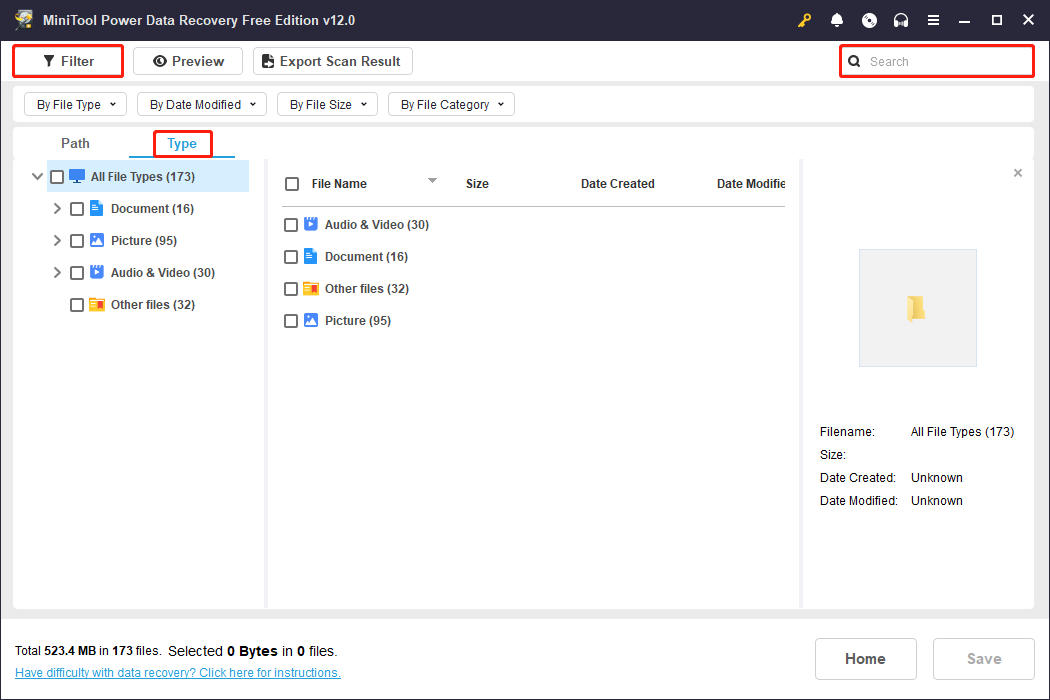This screenshot has height=700, width=1050.
Task: Check the All File Types checkbox
Action: pos(57,177)
